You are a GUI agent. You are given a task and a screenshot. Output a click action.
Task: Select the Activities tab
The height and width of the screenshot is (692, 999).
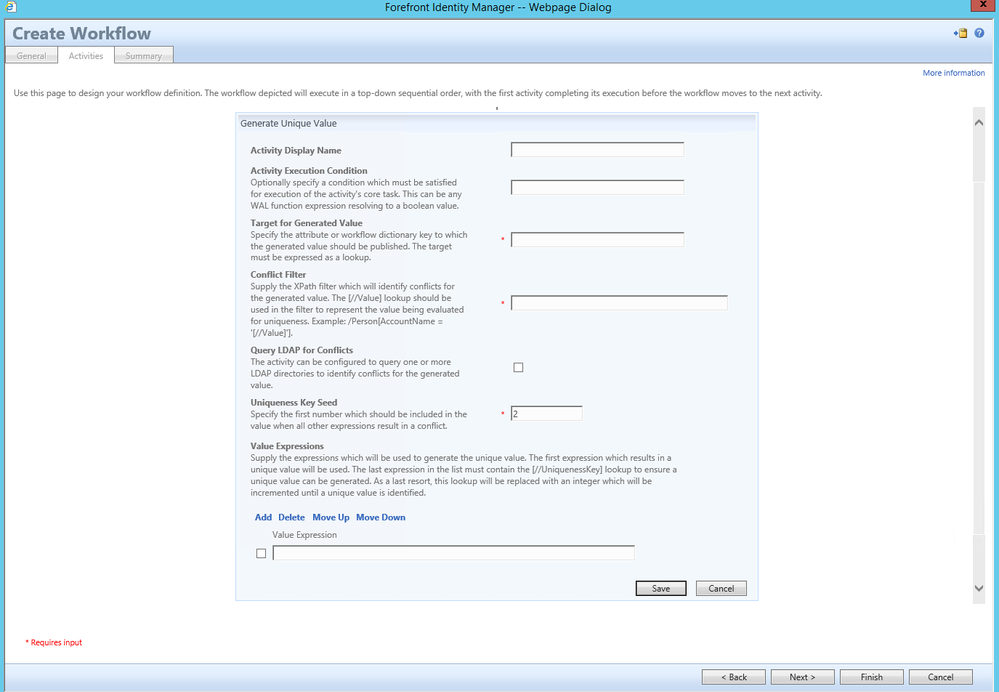point(86,55)
